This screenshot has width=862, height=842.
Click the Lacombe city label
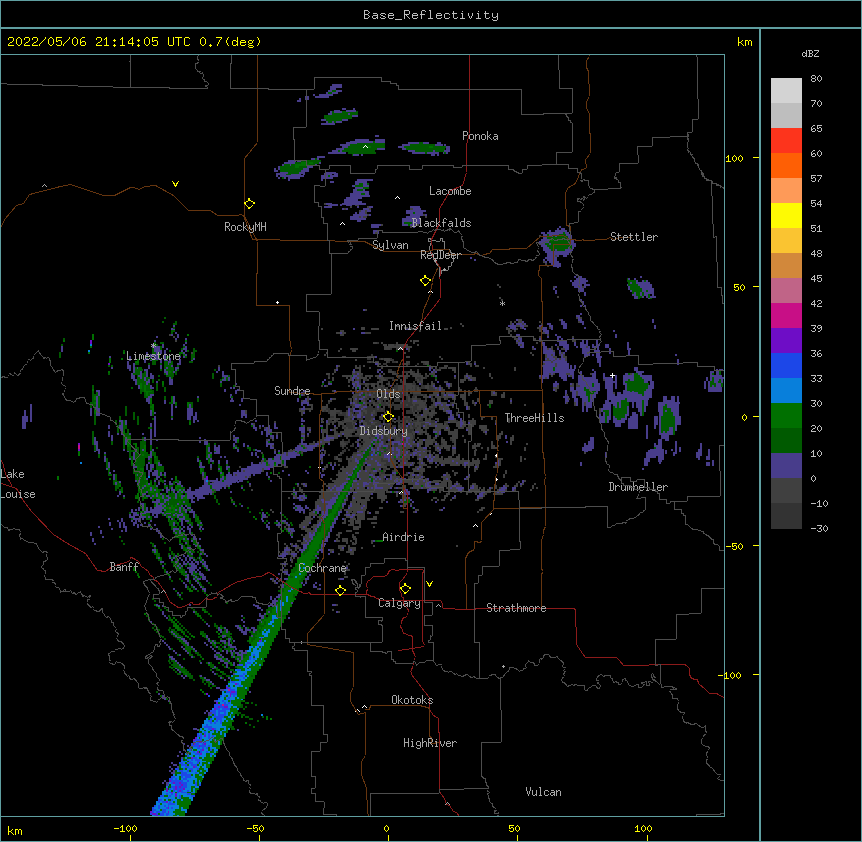point(450,191)
